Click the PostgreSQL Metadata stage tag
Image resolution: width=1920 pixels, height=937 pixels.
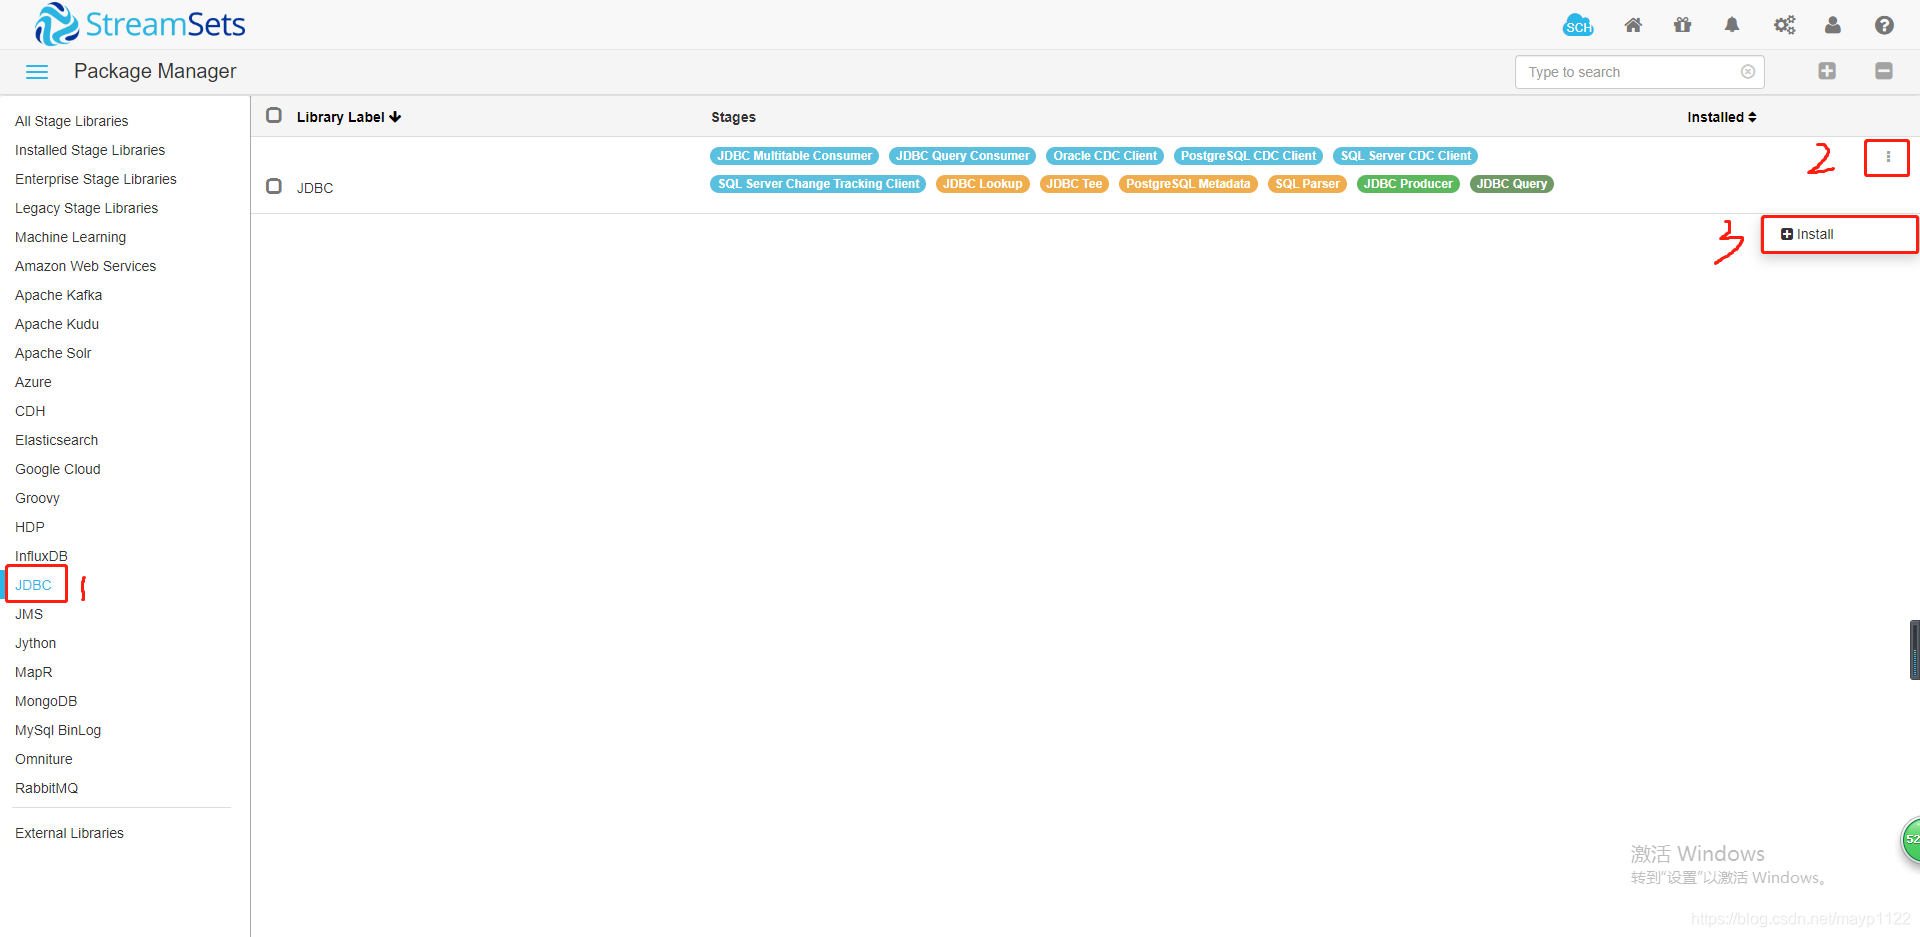tap(1188, 184)
